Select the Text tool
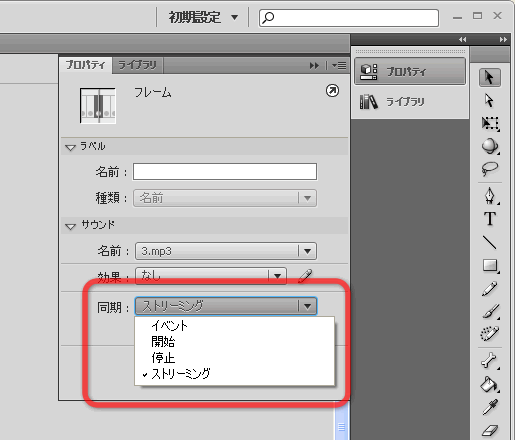 (490, 219)
